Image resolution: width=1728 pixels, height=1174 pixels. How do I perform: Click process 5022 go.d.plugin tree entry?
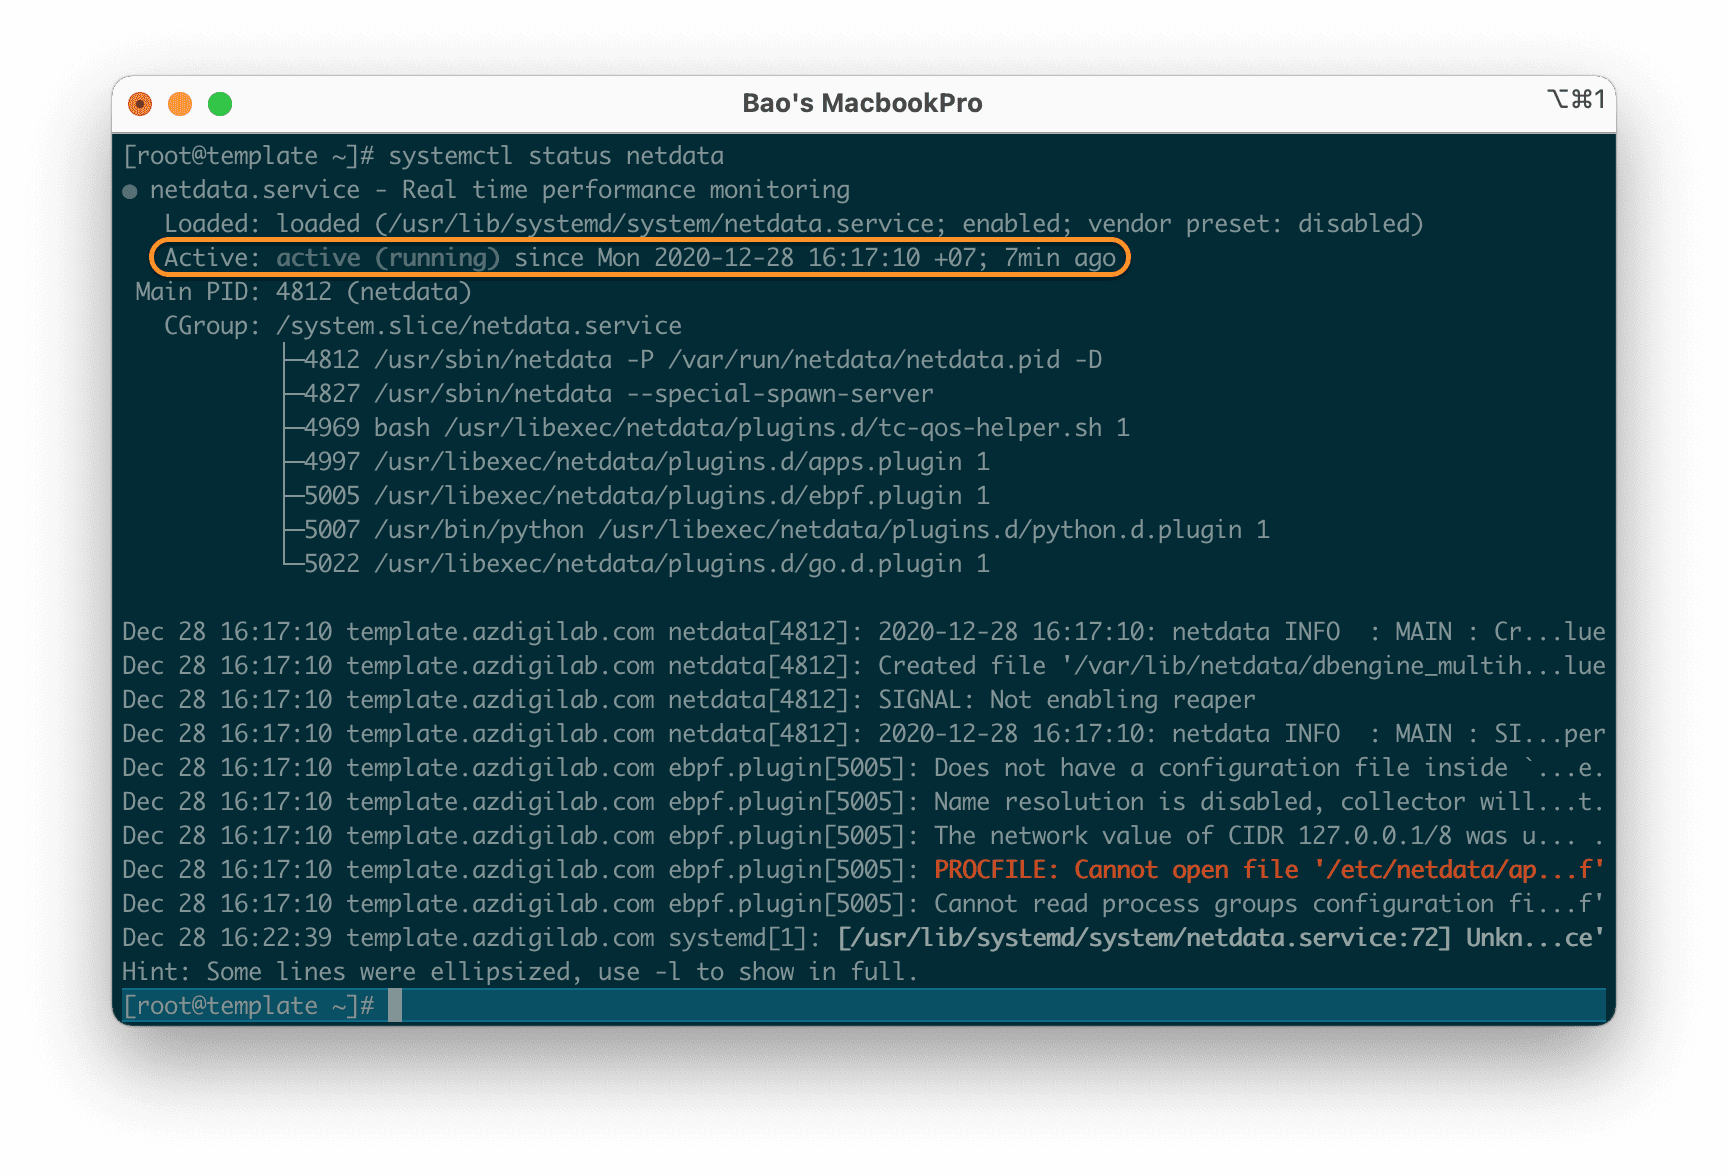point(646,564)
